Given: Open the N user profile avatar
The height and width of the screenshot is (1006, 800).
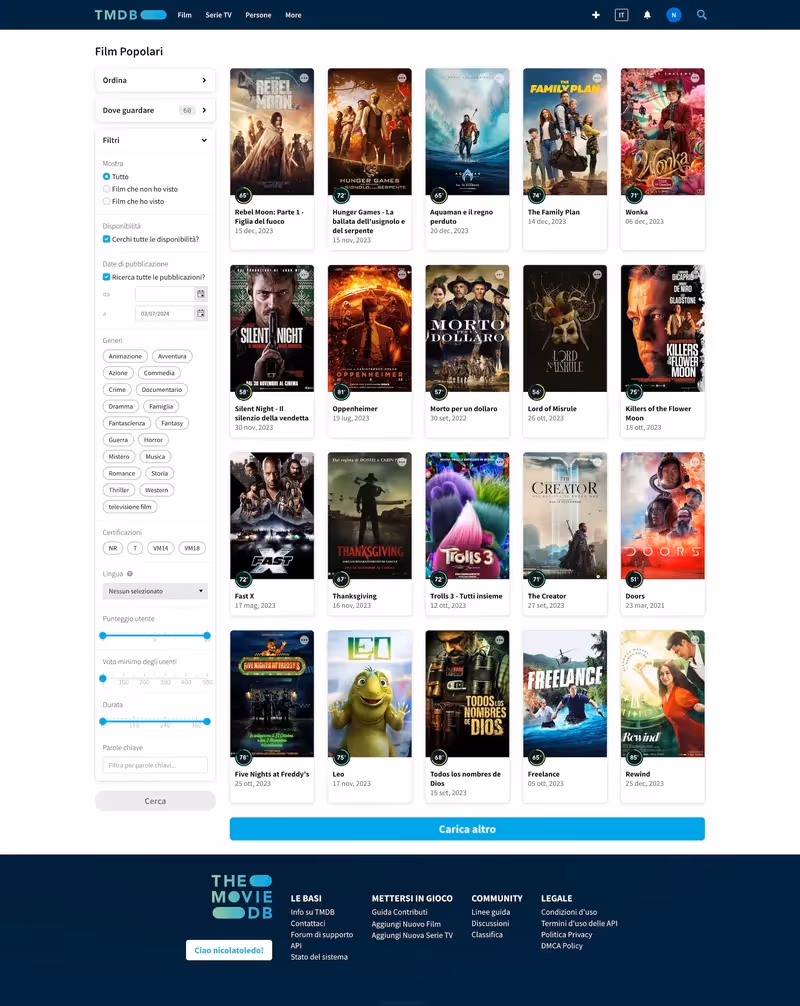Looking at the screenshot, I should point(673,15).
